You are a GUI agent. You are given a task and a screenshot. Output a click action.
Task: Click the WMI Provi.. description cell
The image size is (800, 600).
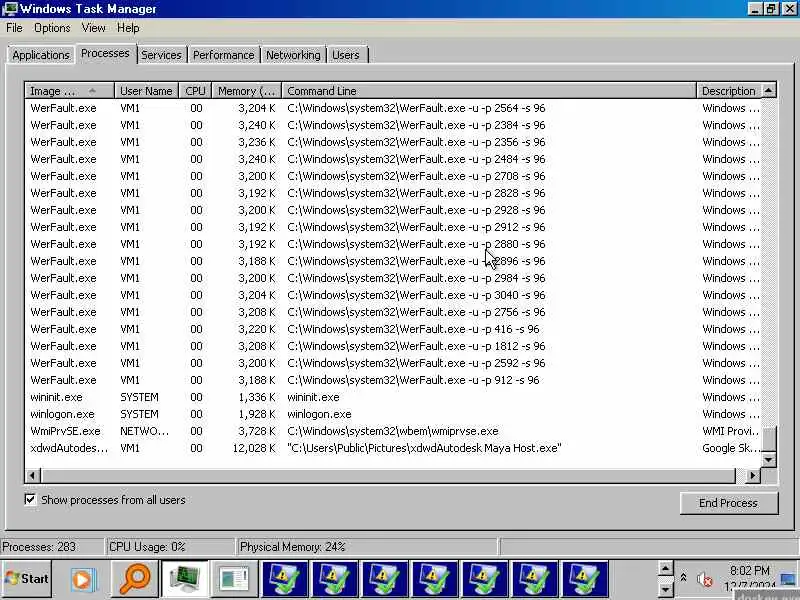(731, 431)
